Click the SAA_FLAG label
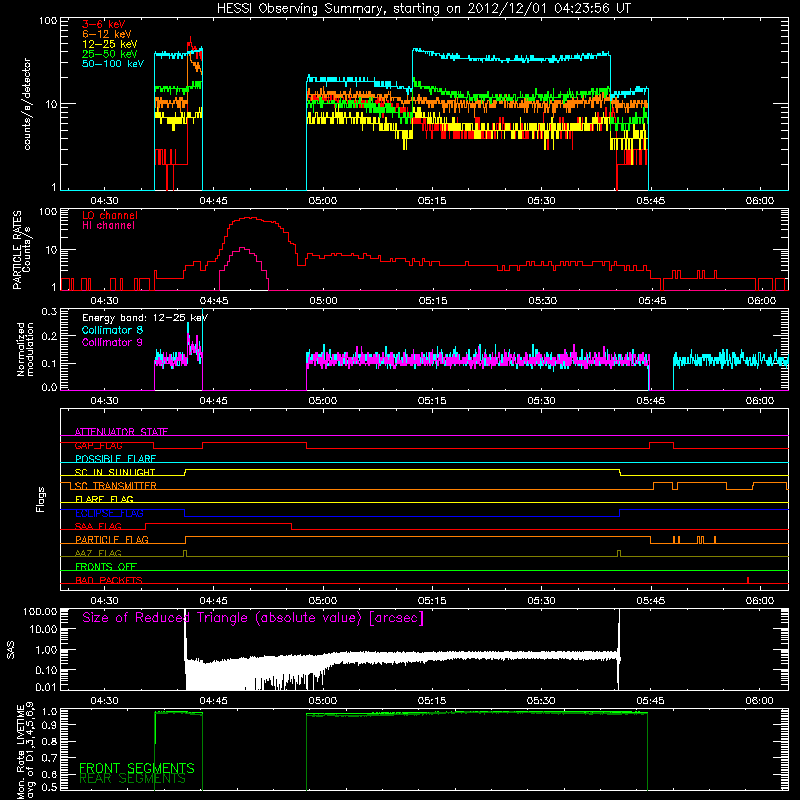Screen dimensions: 800x800 pos(98,526)
